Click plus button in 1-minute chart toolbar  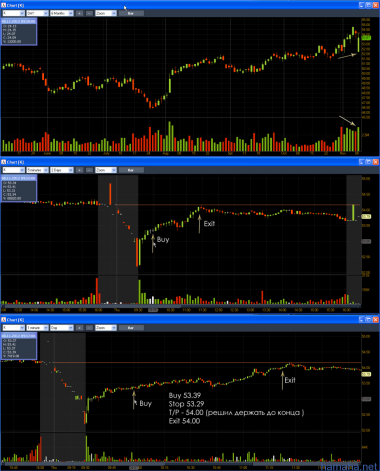[79, 328]
